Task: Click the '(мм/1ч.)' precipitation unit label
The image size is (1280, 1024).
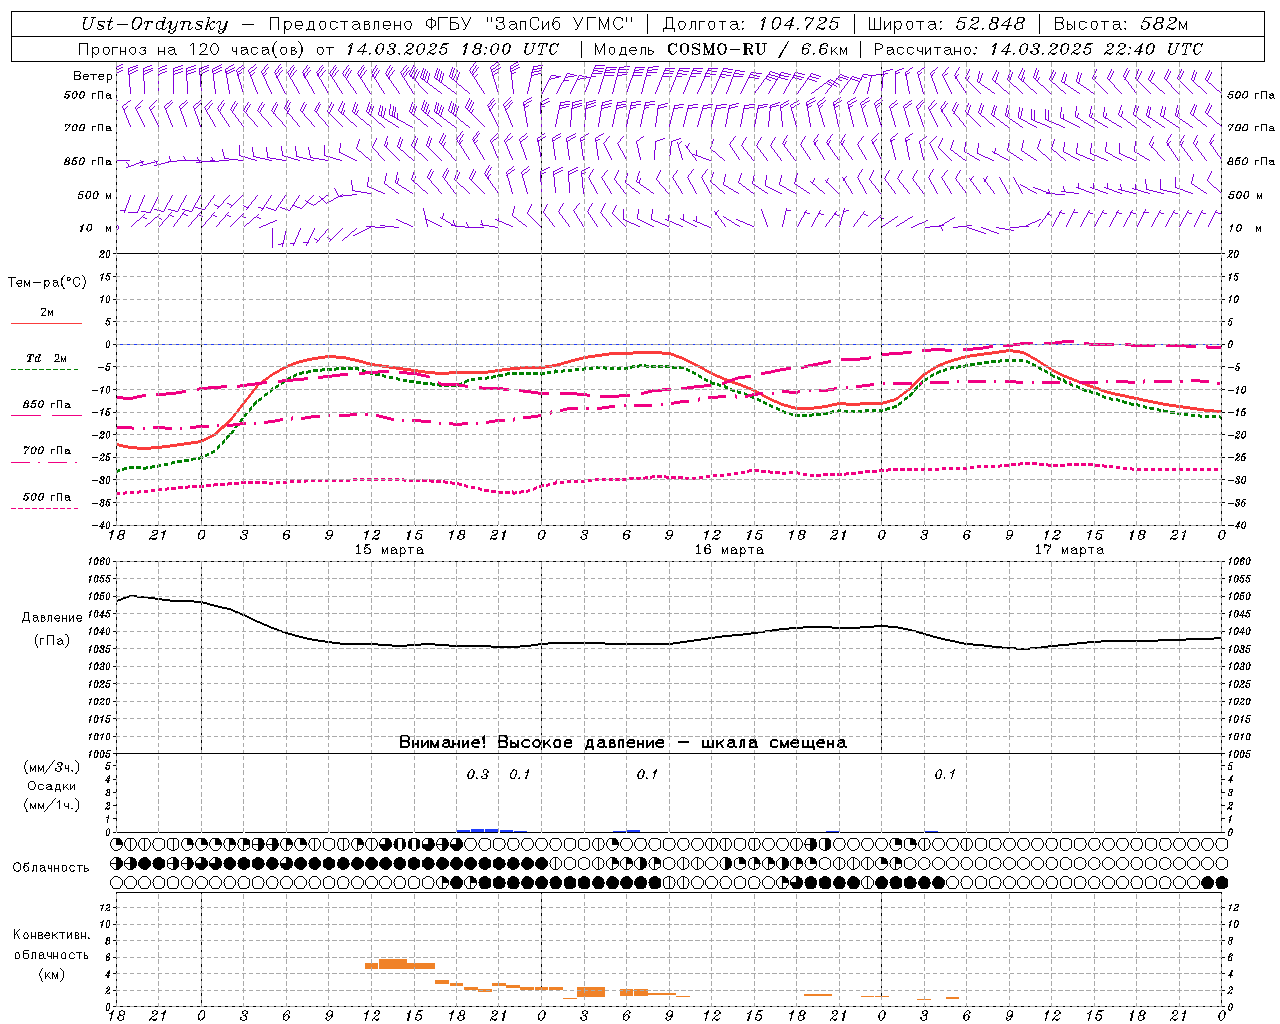Action: point(52,805)
